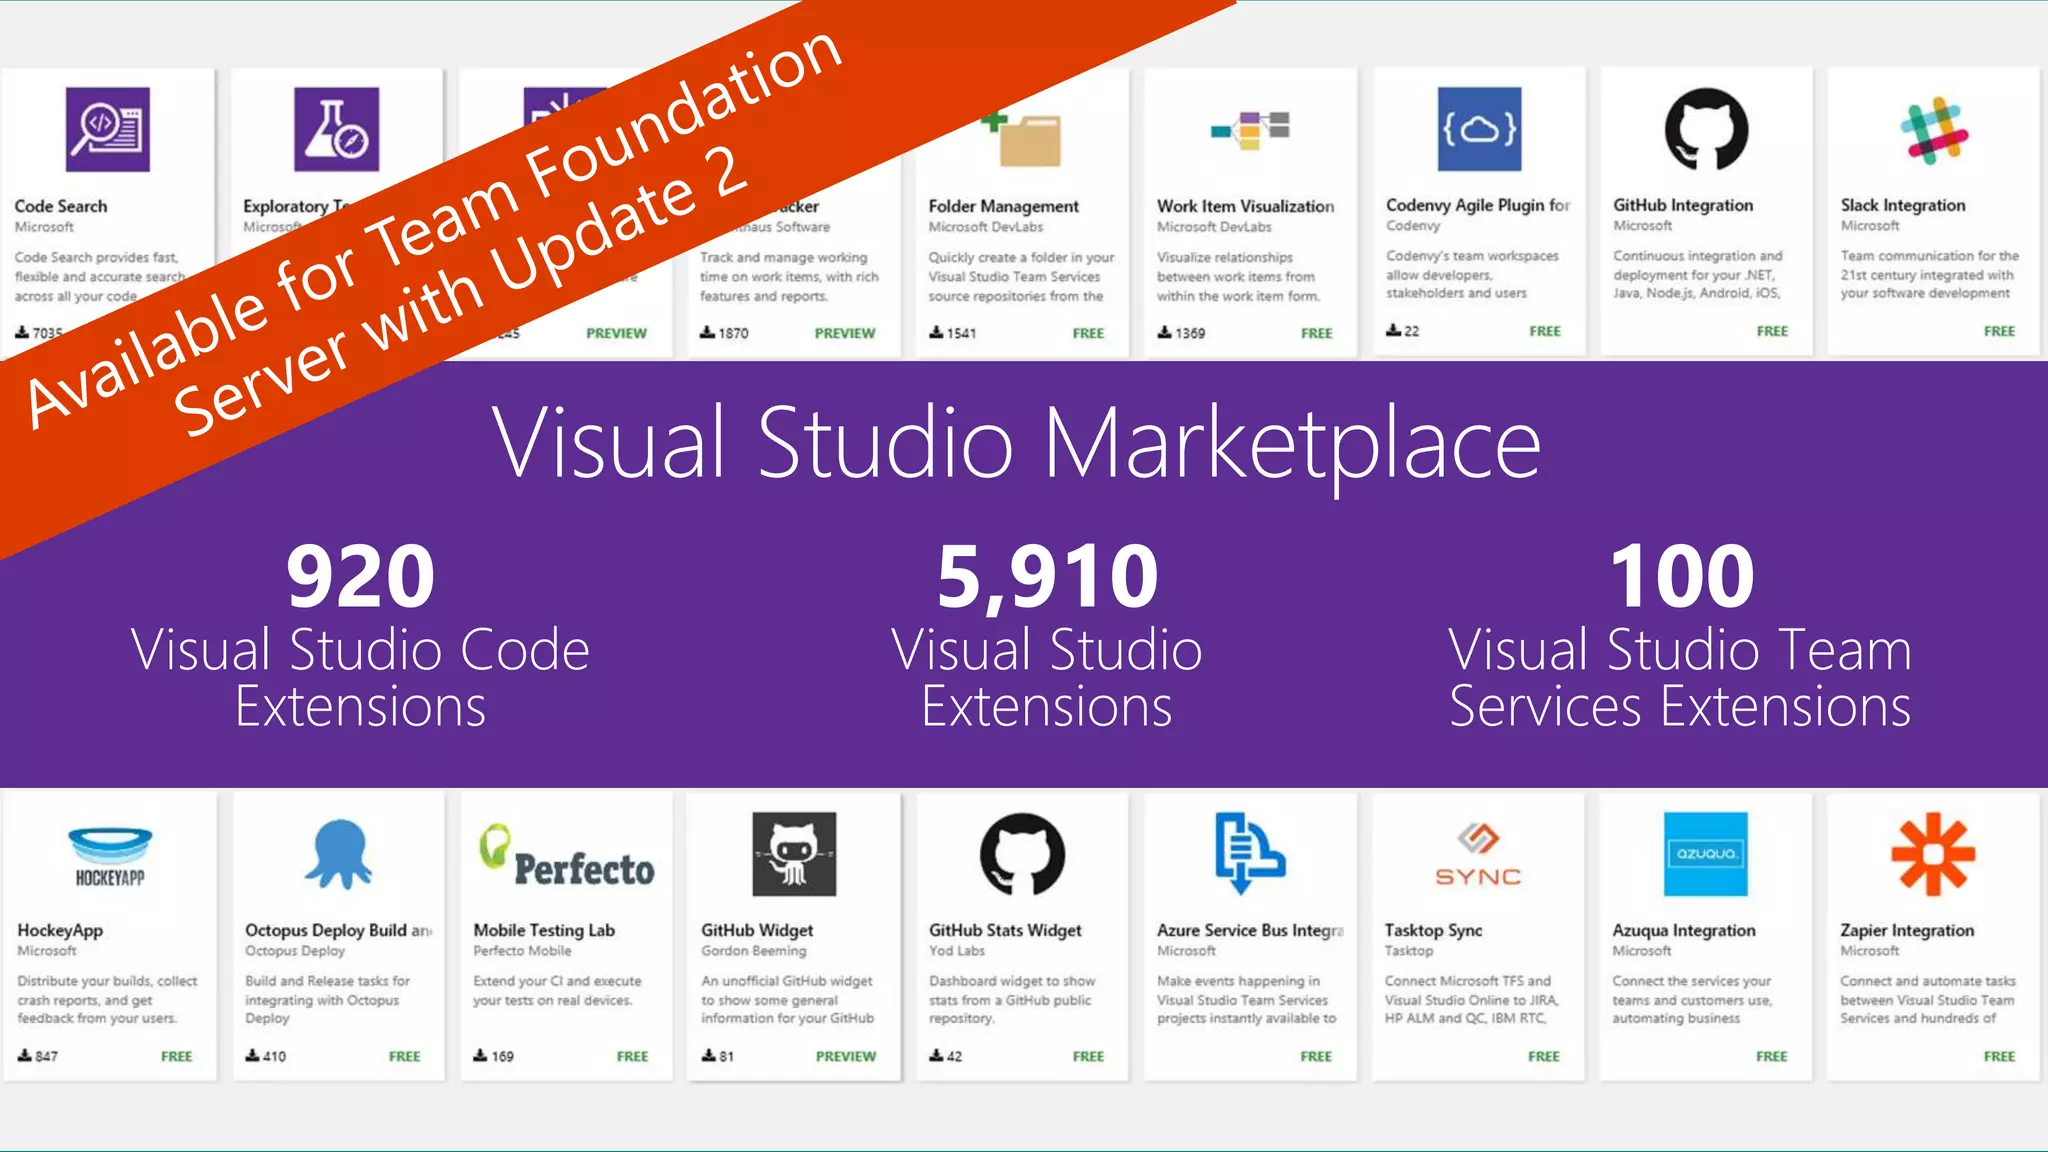Open the Folder Management folder icon

pyautogui.click(x=1022, y=138)
